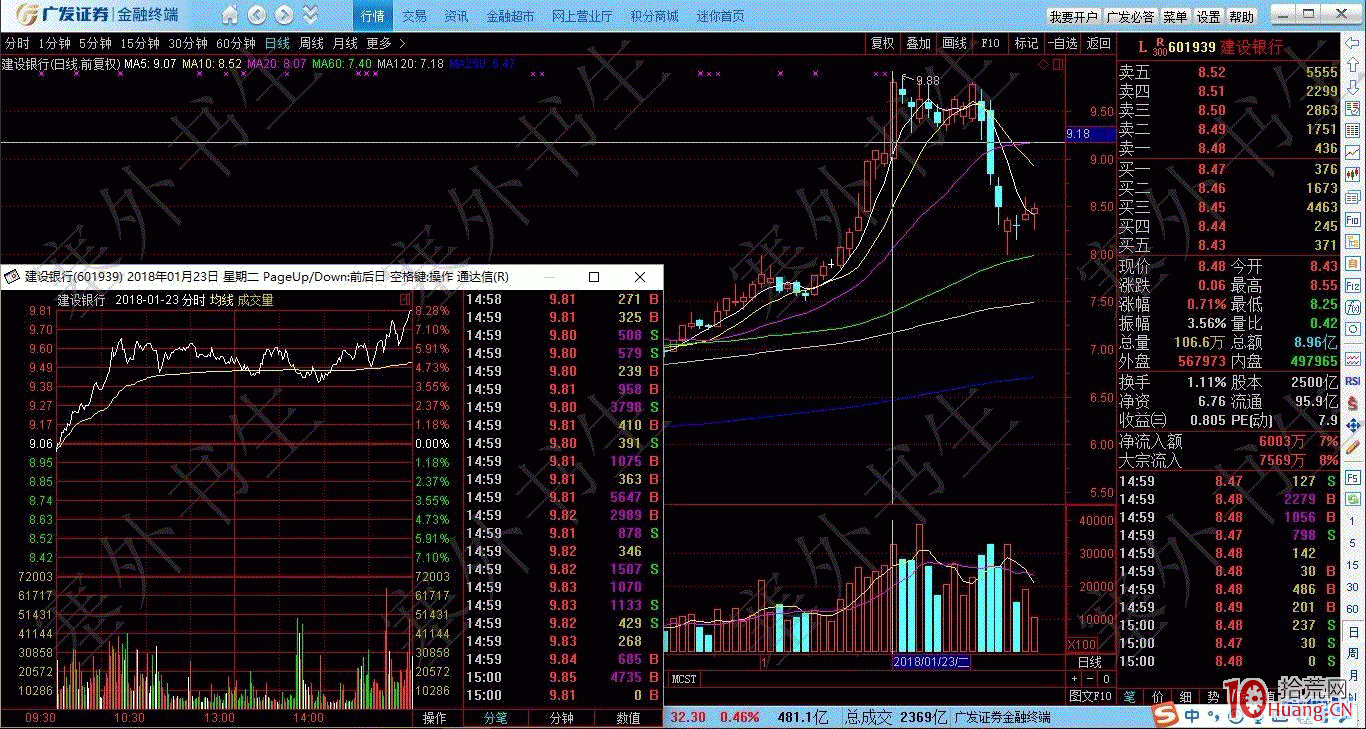The width and height of the screenshot is (1366, 729).
Task: Click the up arrow icon in right sidebar
Action: coord(1352,63)
